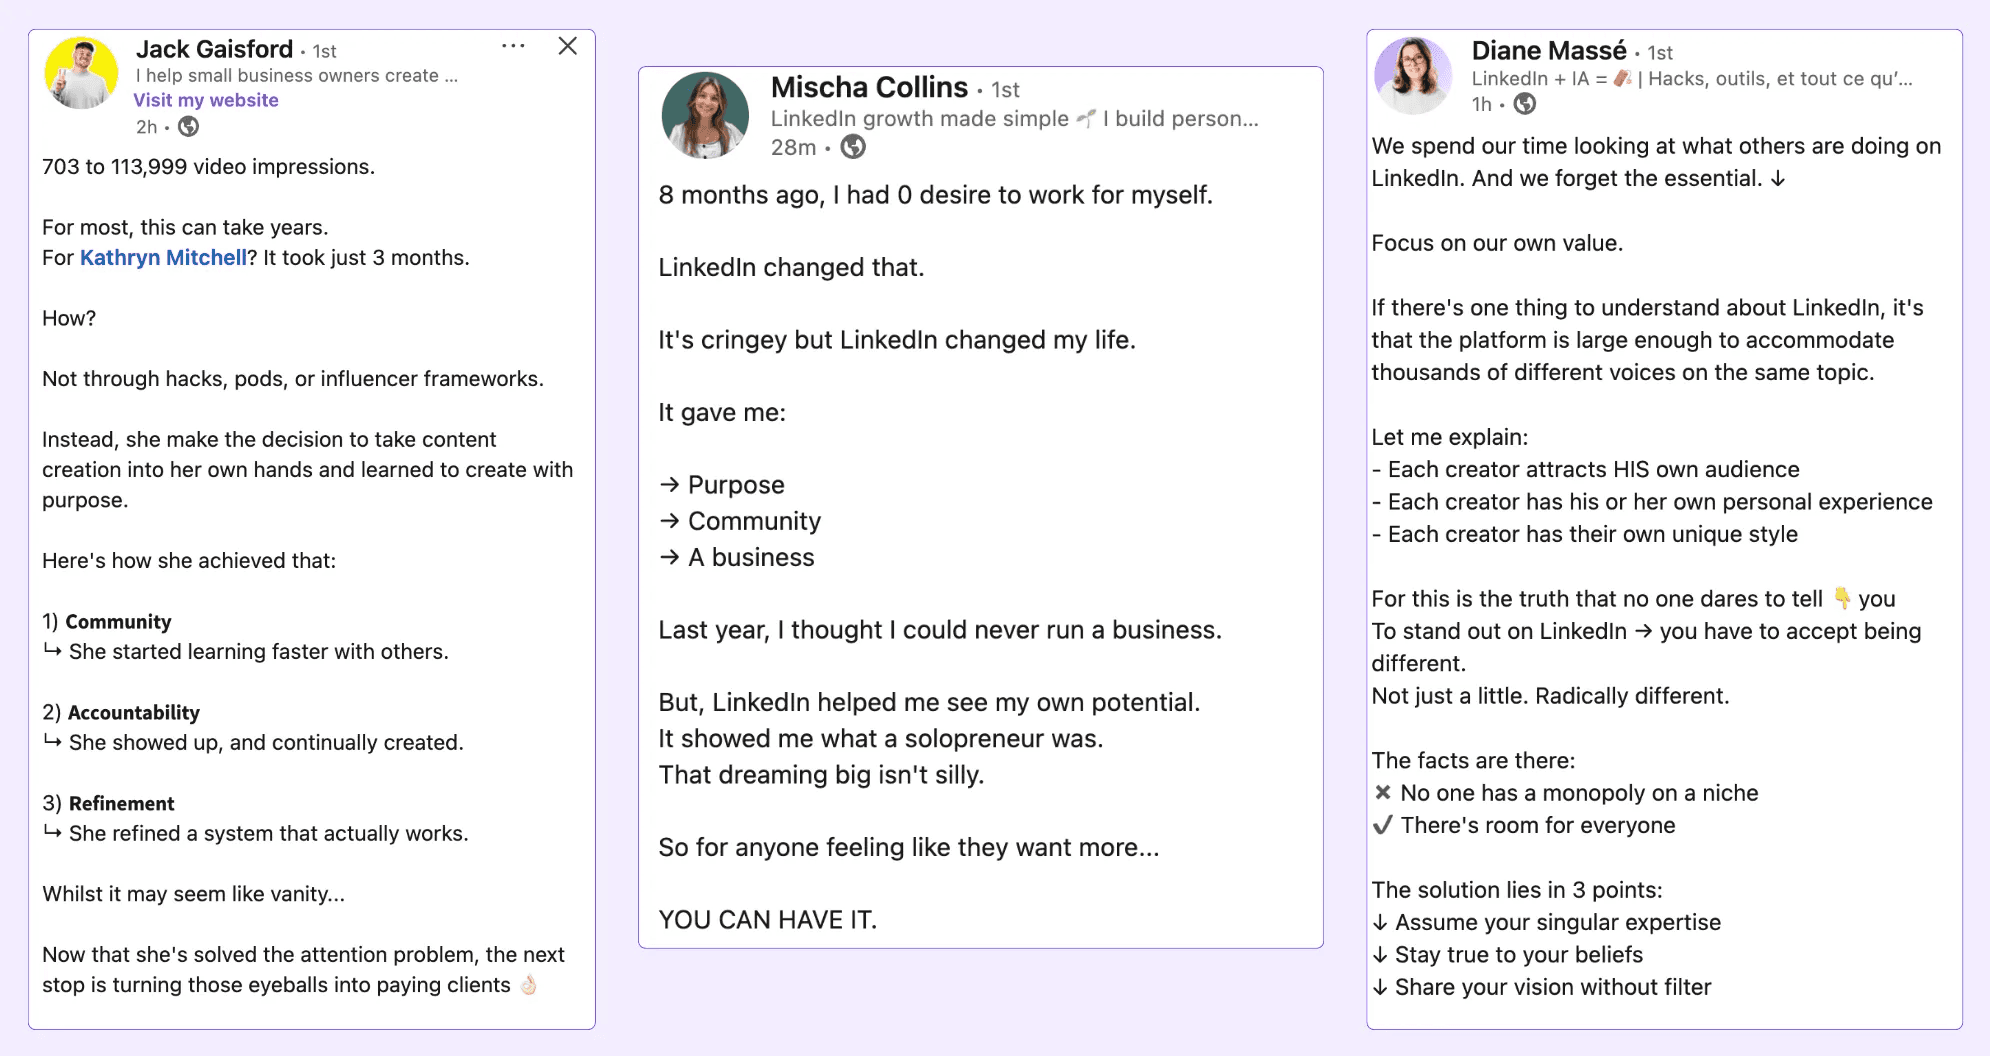Click the globe visibility icon on Jack's post
Viewport: 1990px width, 1056px height.
click(x=188, y=127)
